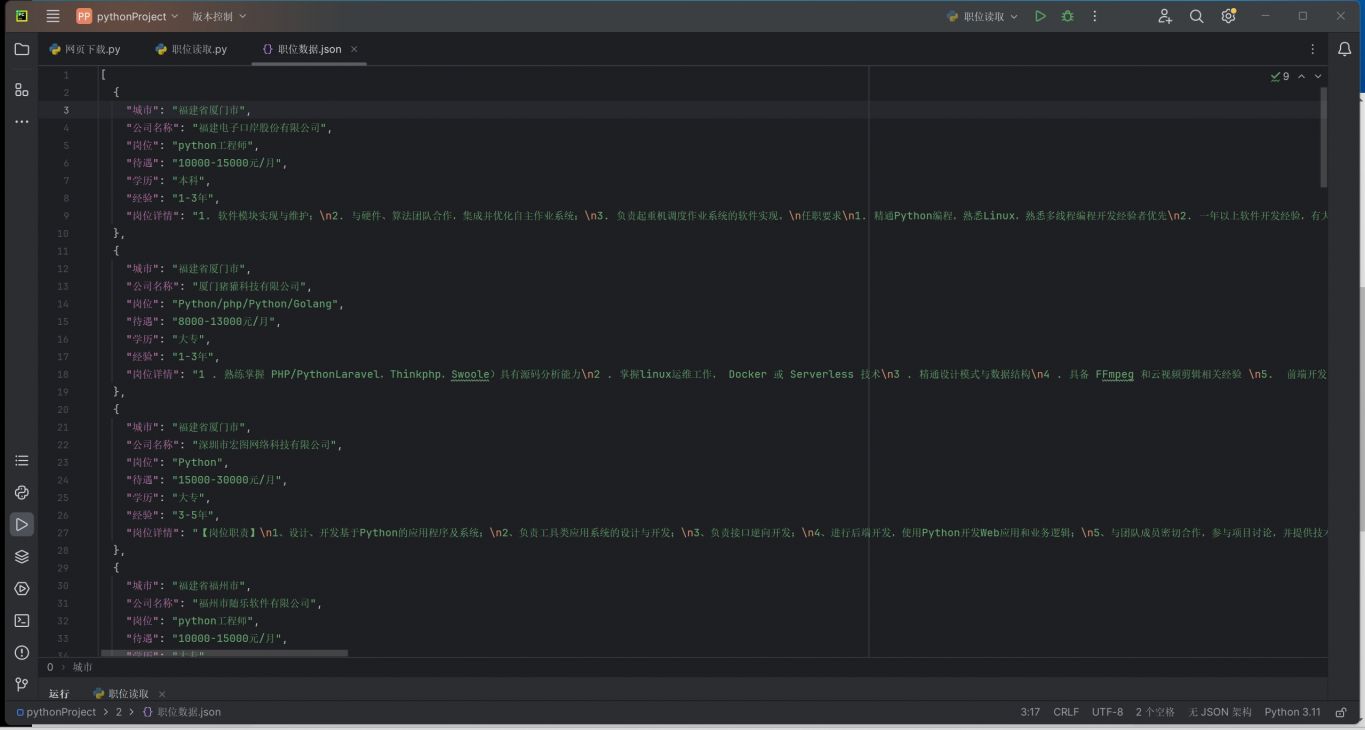The image size is (1365, 730).
Task: Open 版本控制 dropdown menu
Action: pos(218,16)
